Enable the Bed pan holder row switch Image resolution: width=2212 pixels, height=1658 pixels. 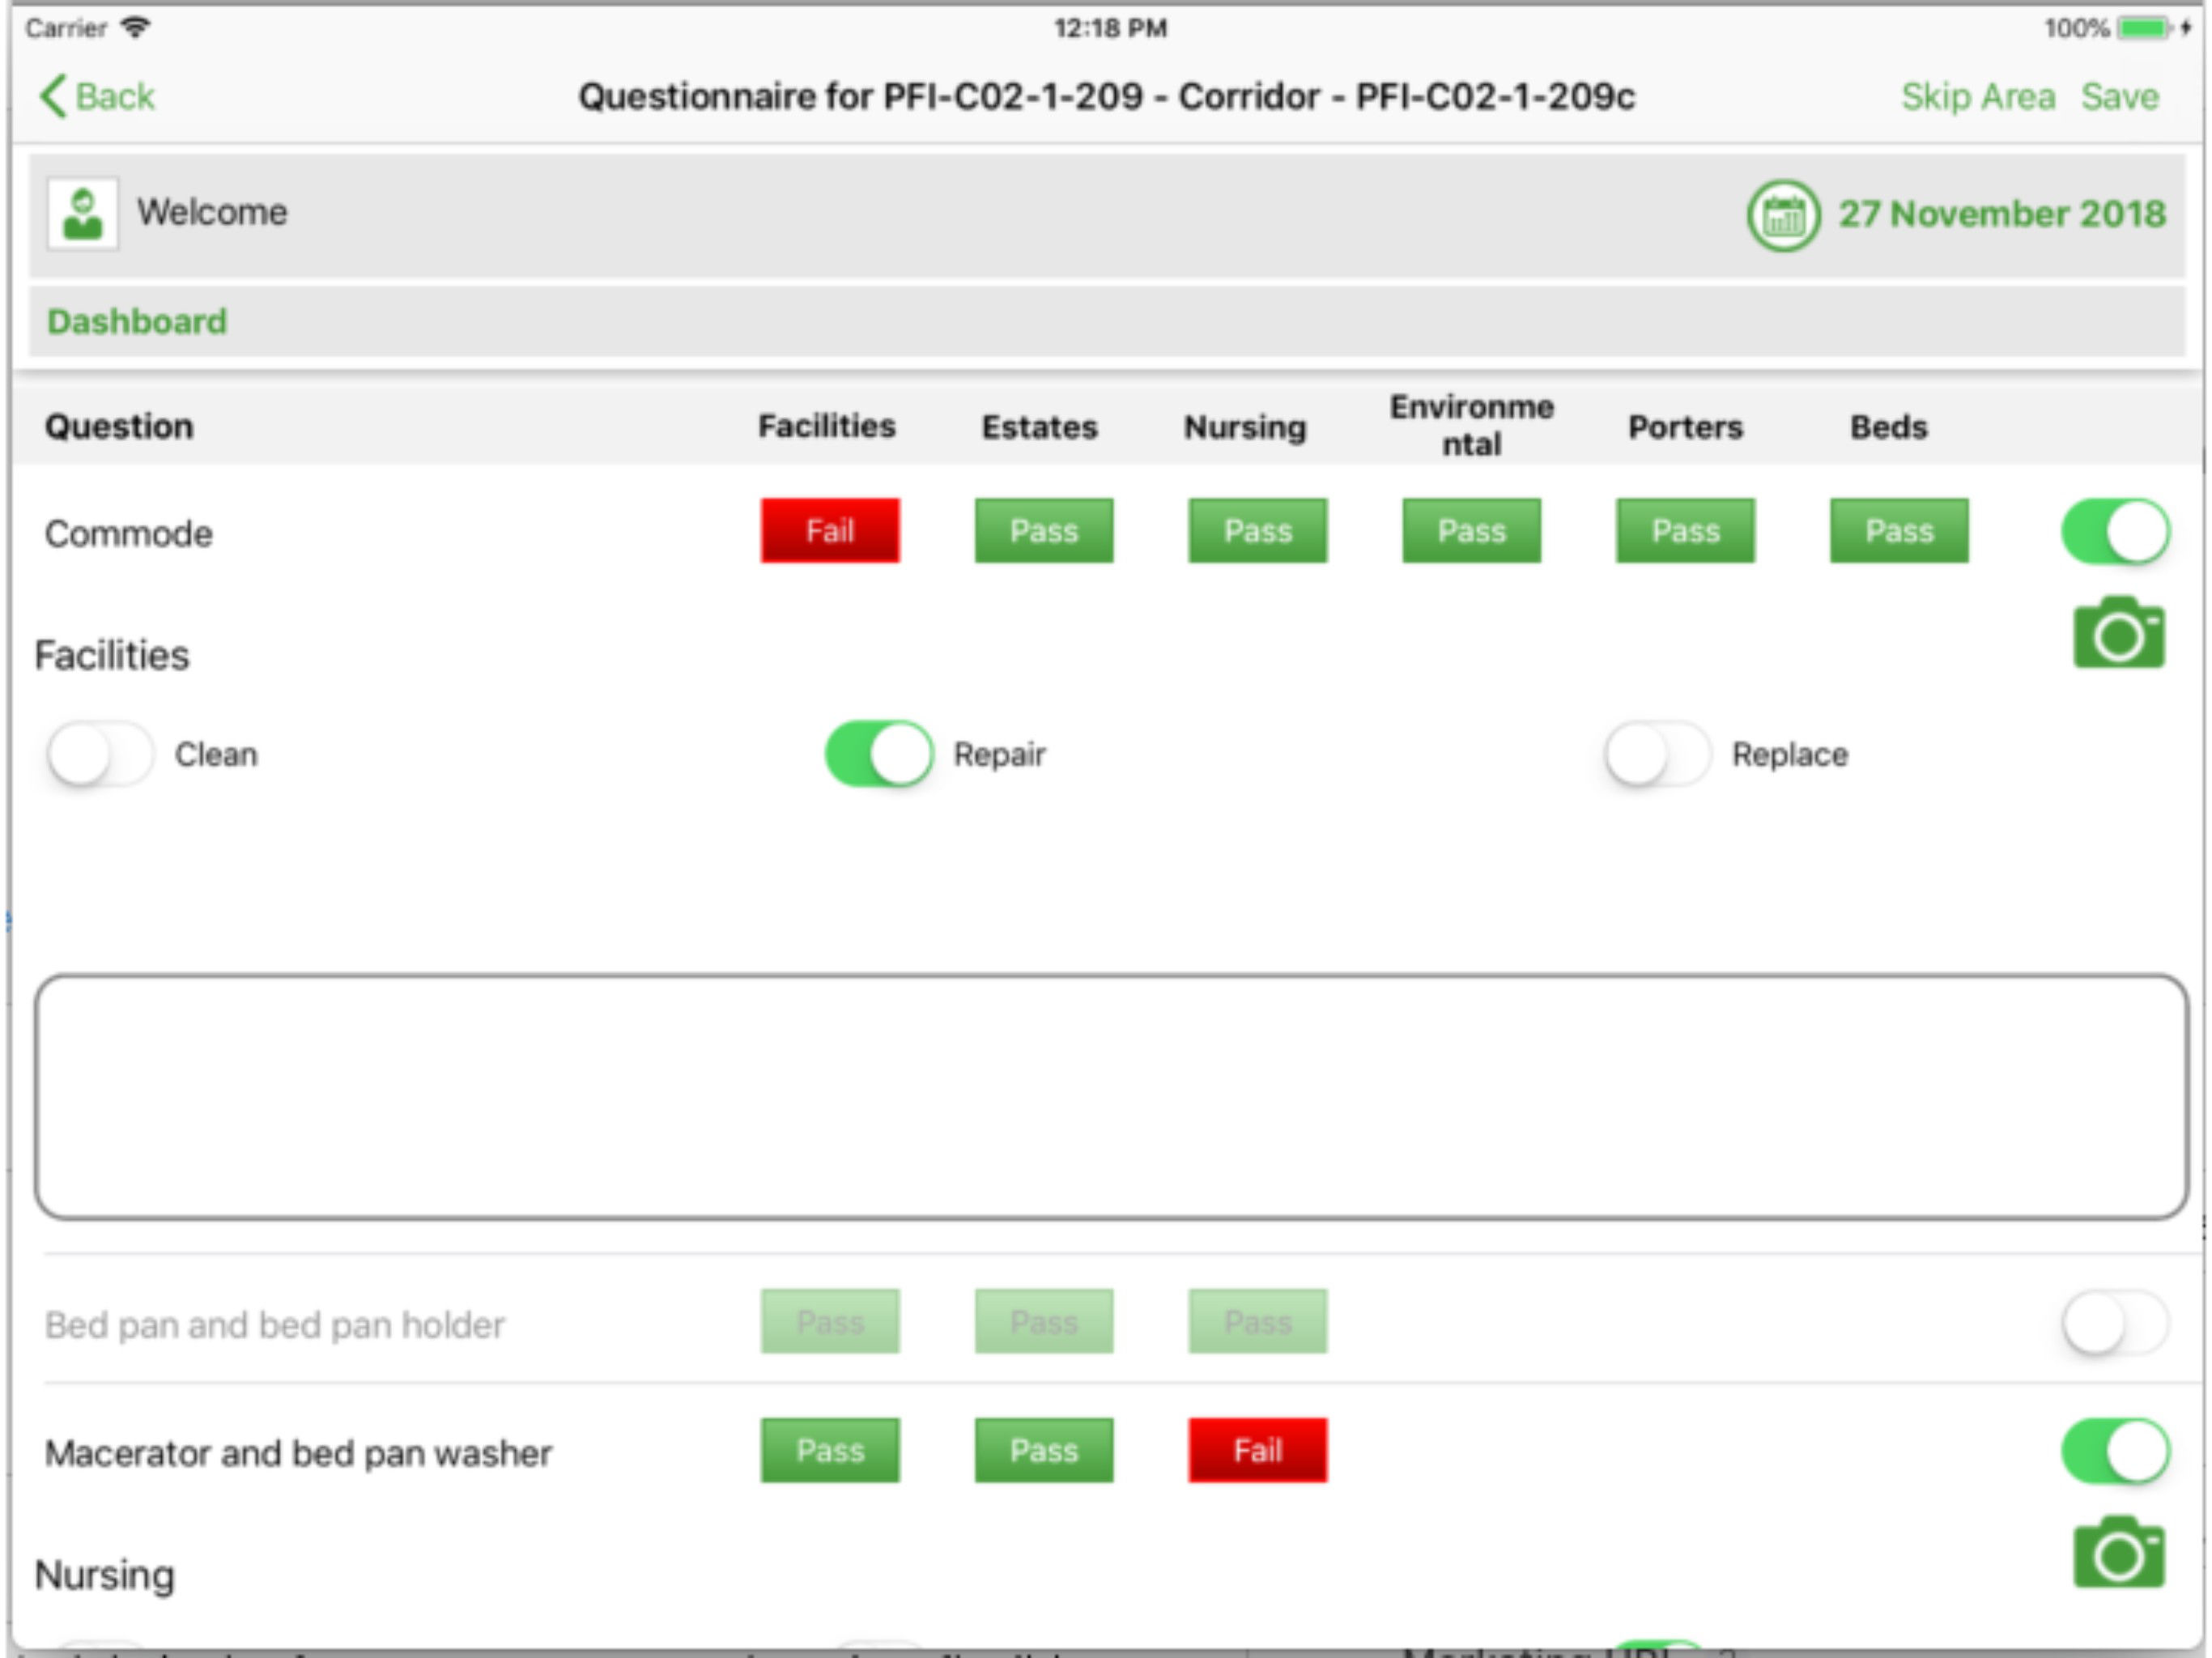pos(2116,1322)
